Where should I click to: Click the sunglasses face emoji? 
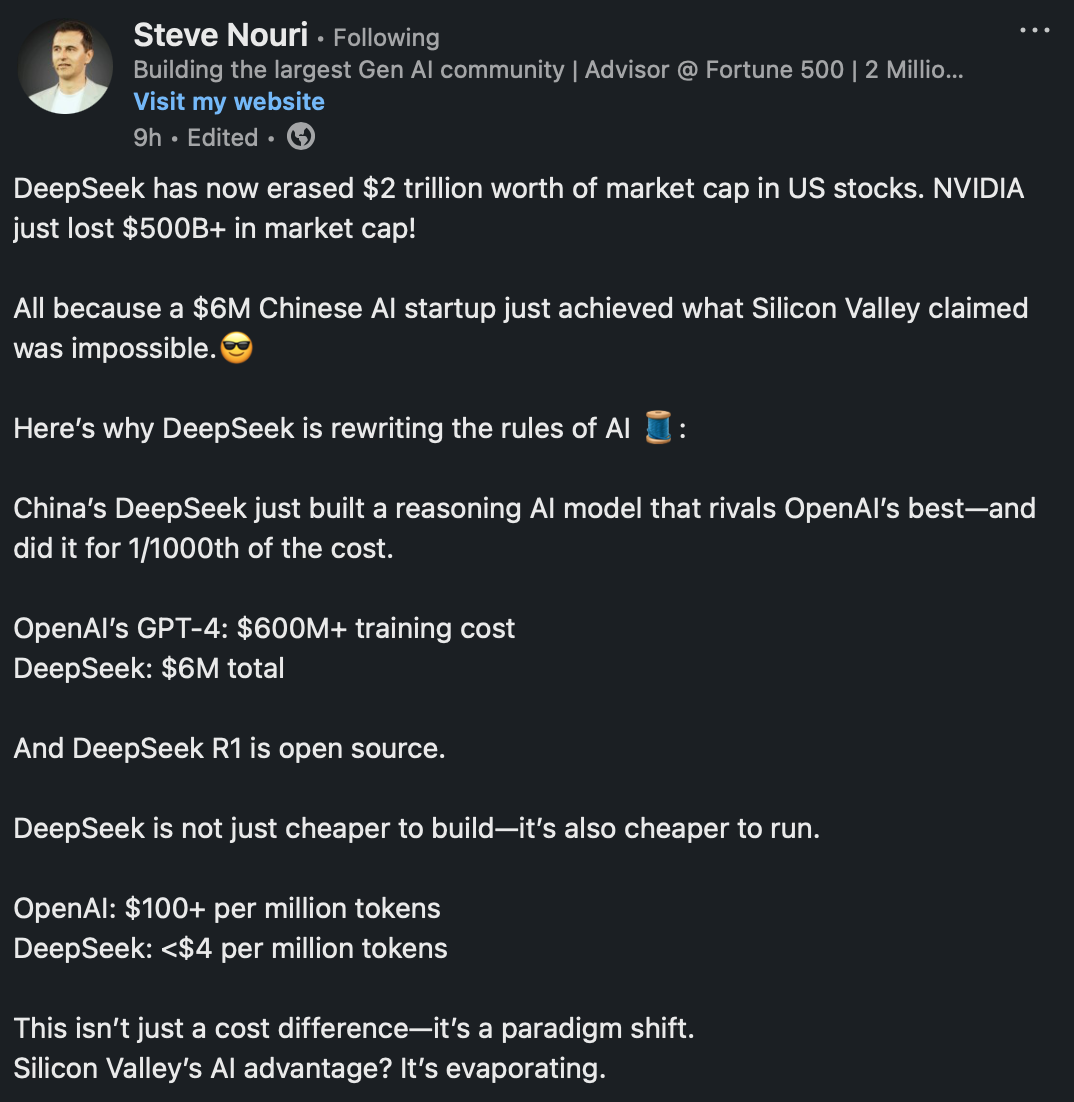pyautogui.click(x=236, y=348)
